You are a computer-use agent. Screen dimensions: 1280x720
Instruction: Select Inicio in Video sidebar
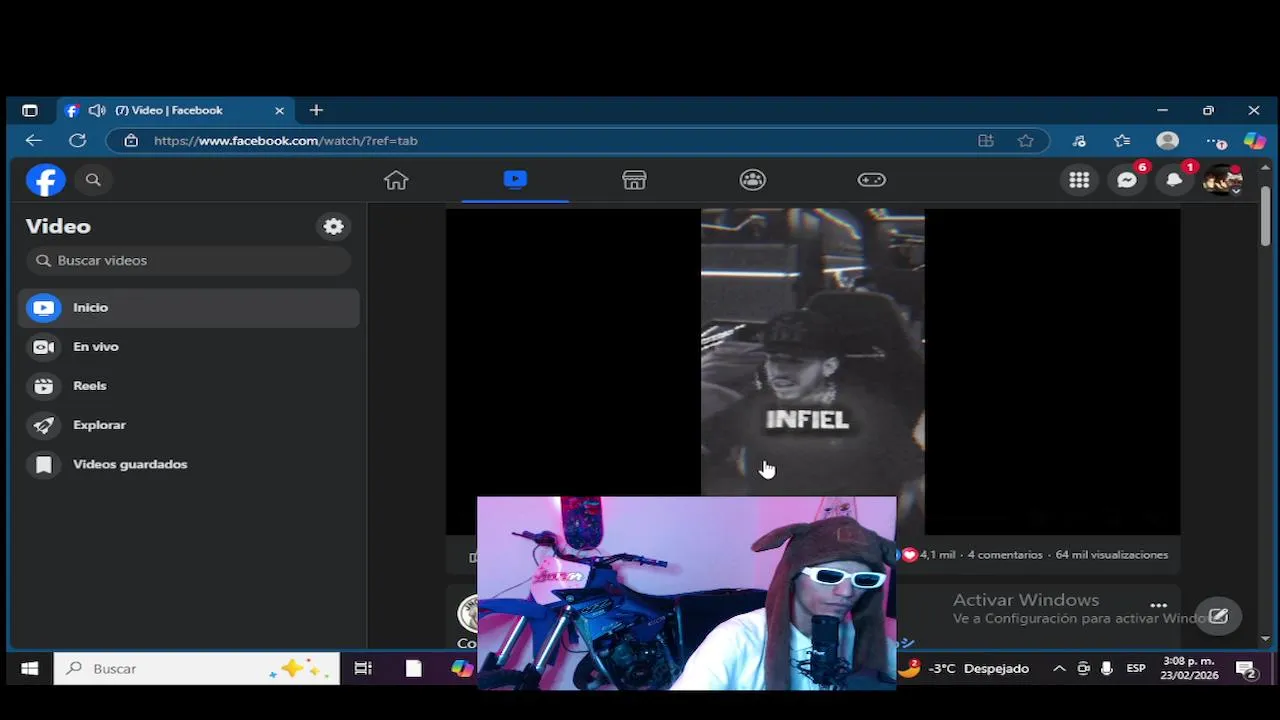188,307
